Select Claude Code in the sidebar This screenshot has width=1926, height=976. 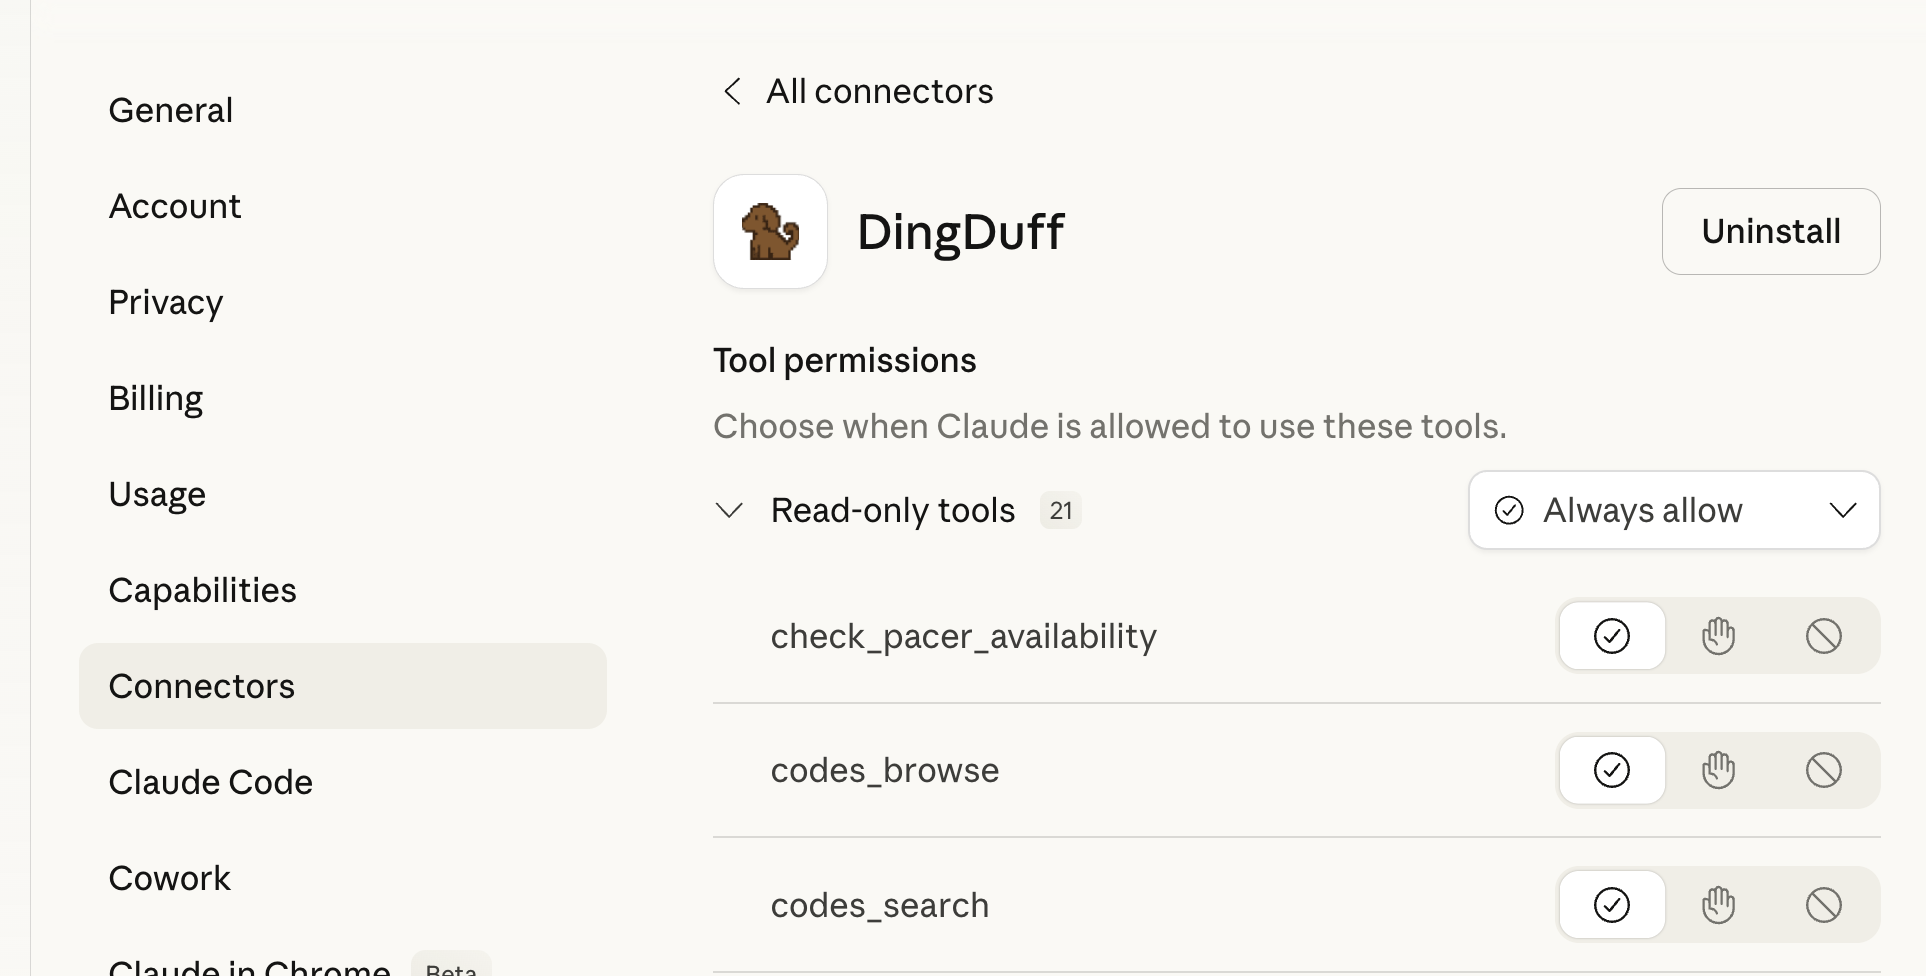point(211,782)
